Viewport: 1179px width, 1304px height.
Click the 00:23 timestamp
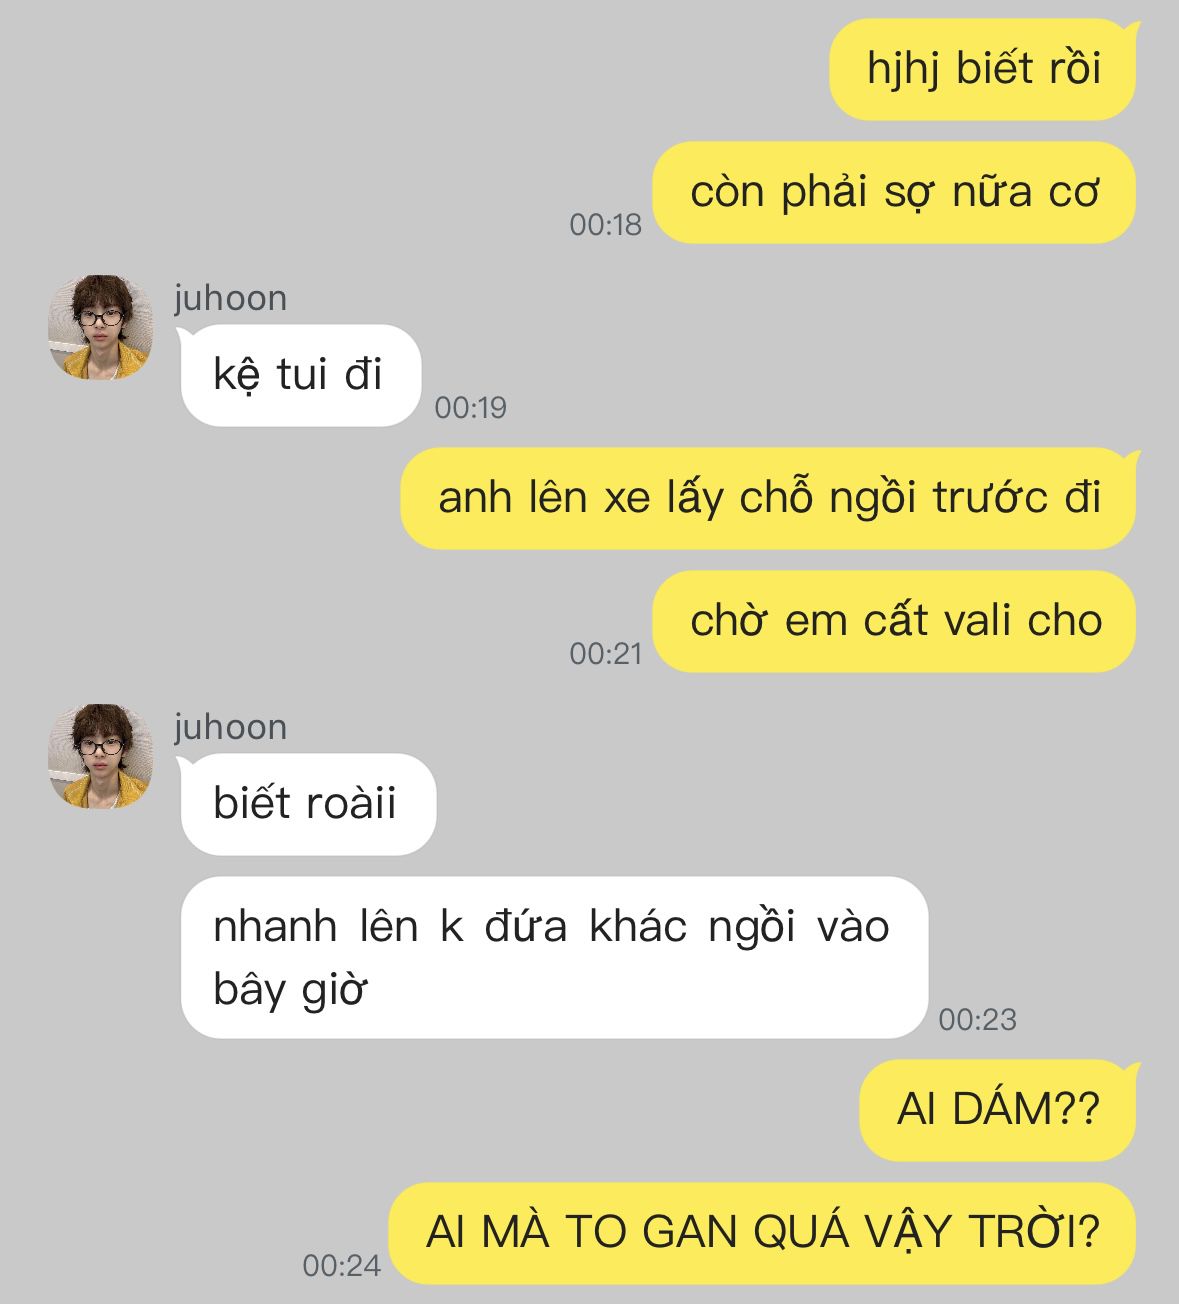(977, 1020)
